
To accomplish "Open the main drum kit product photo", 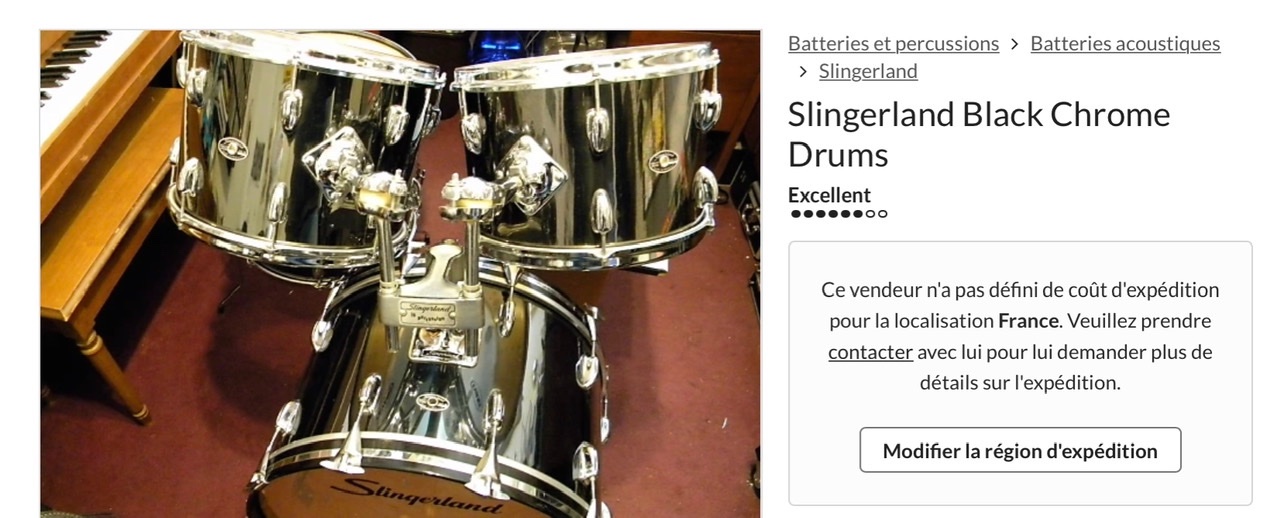I will pyautogui.click(x=400, y=274).
